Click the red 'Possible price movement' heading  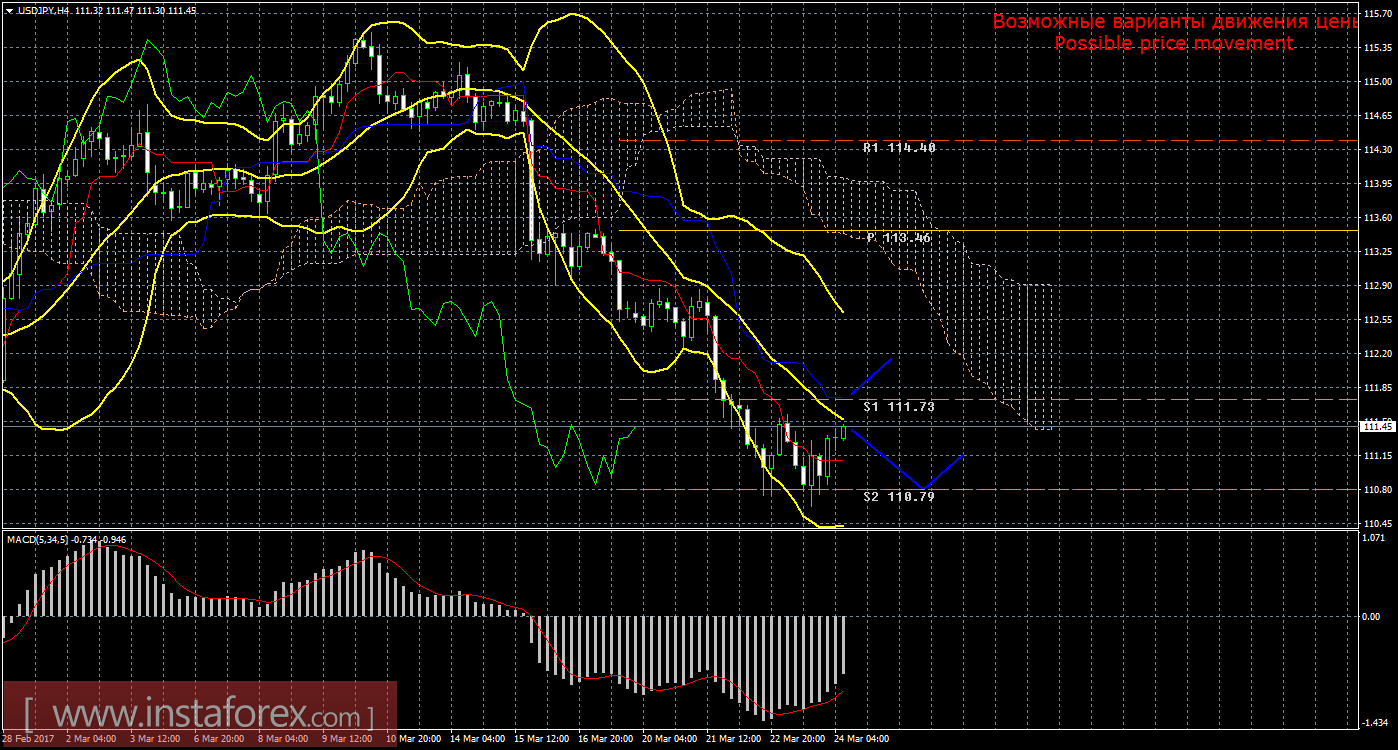coord(1173,44)
